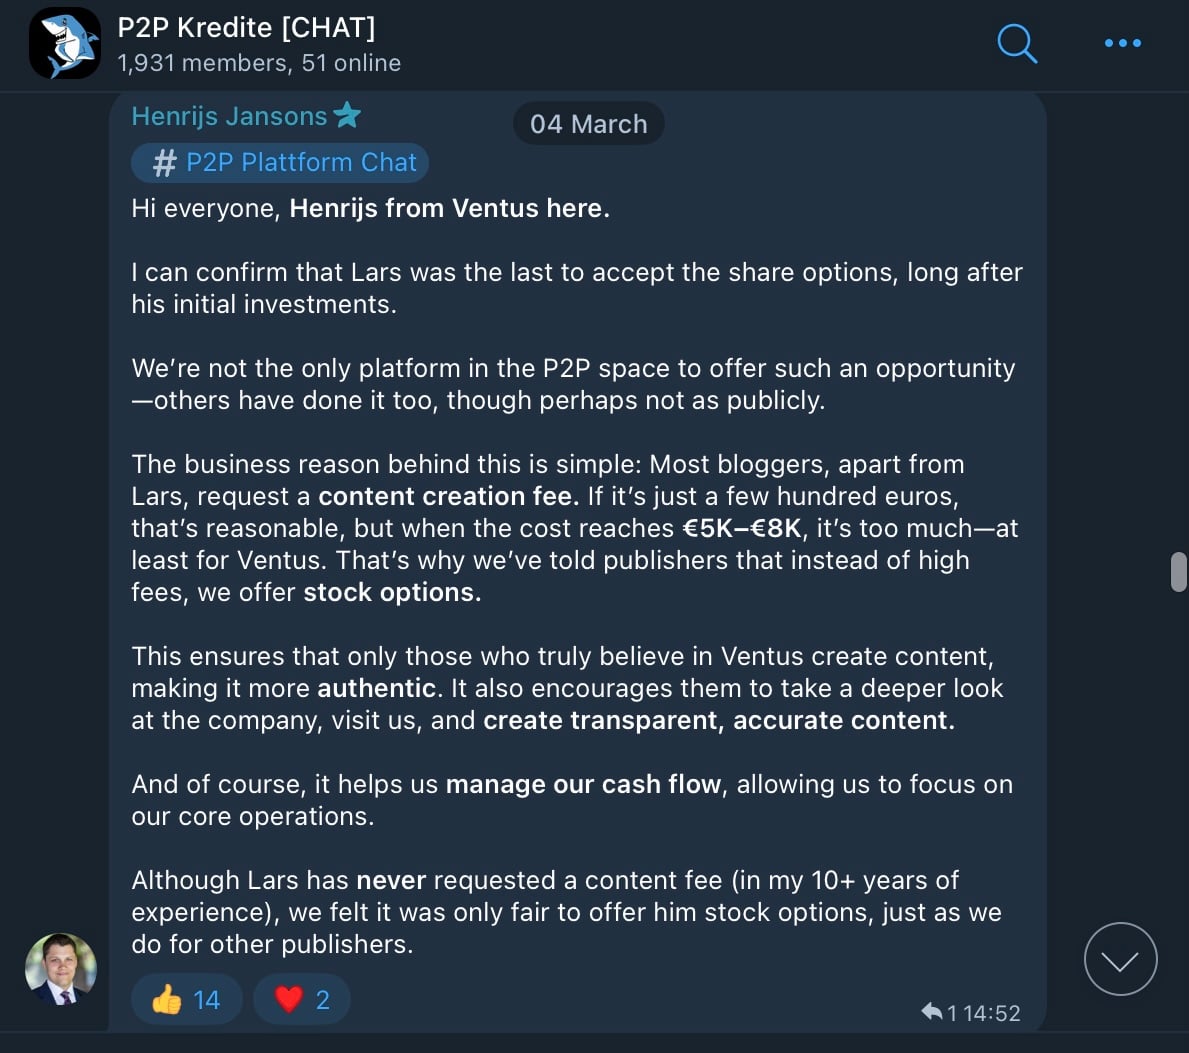
Task: Click the Henrijs Jansons sender name link
Action: [x=229, y=115]
